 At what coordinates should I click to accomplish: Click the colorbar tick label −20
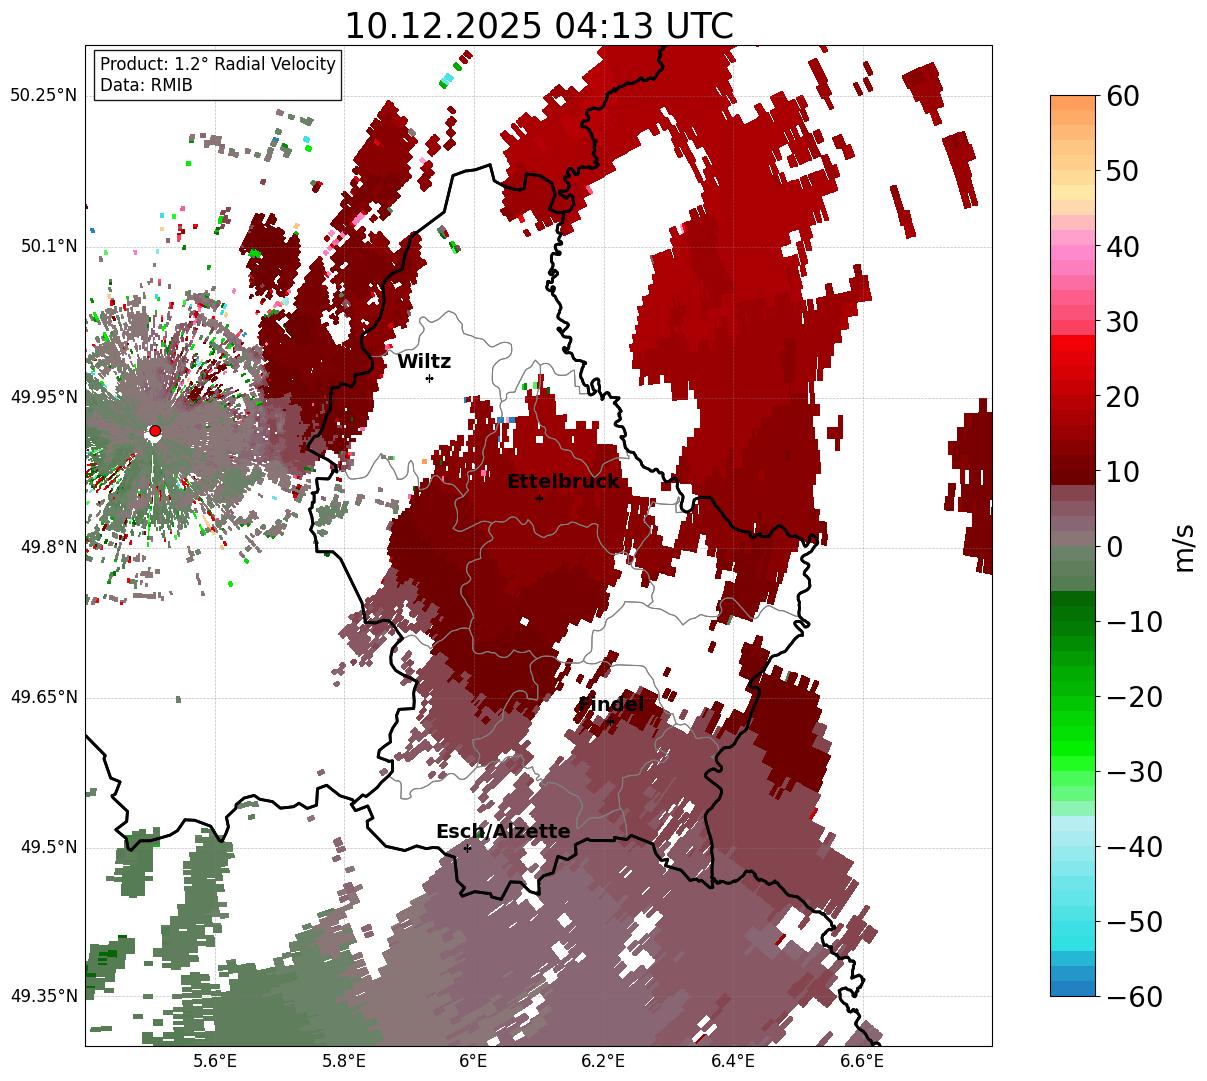point(1134,697)
